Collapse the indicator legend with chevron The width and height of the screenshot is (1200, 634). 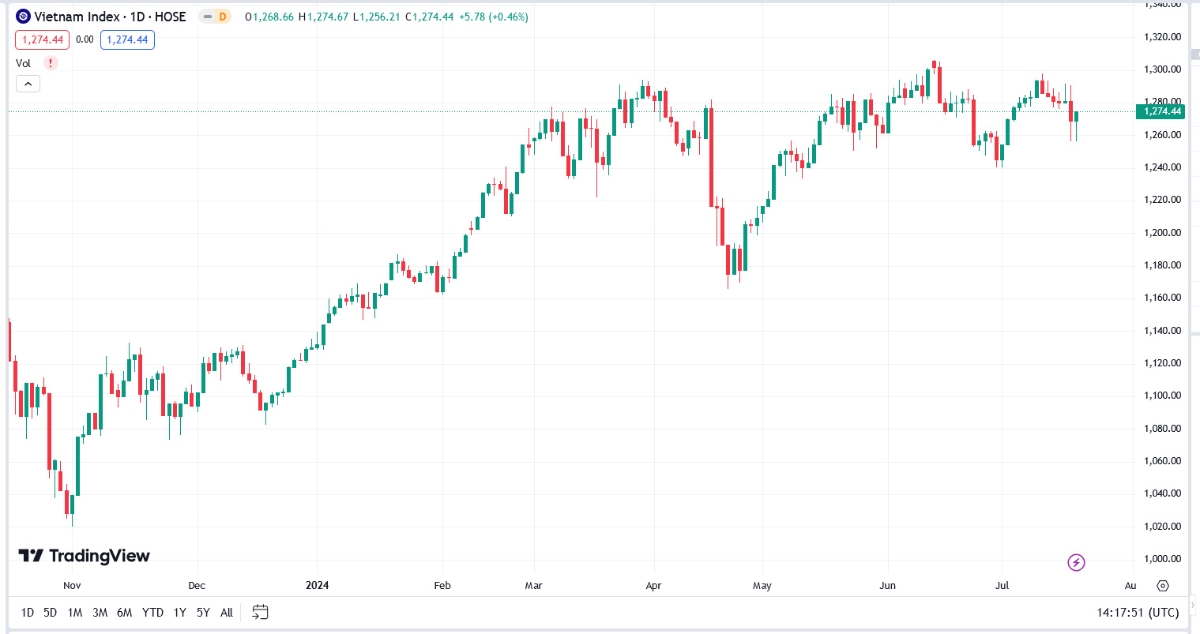[x=28, y=84]
